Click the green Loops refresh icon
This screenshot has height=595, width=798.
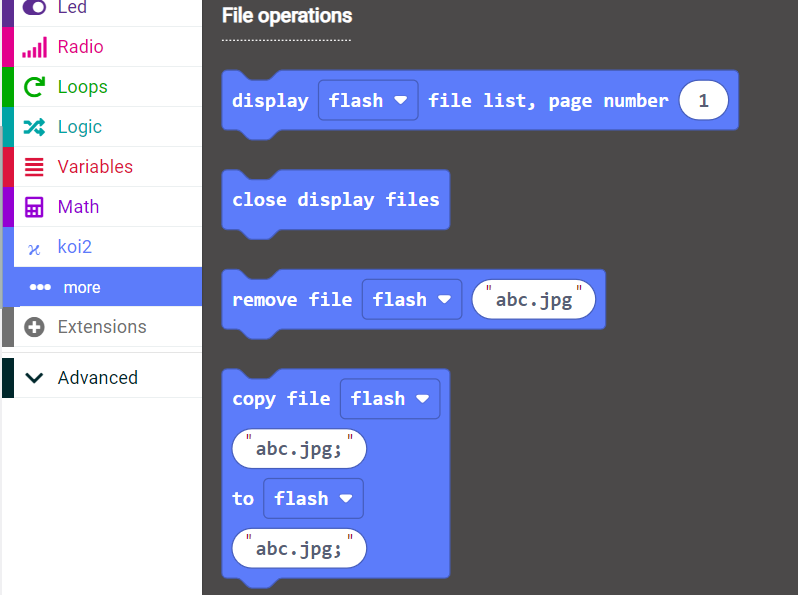34,87
